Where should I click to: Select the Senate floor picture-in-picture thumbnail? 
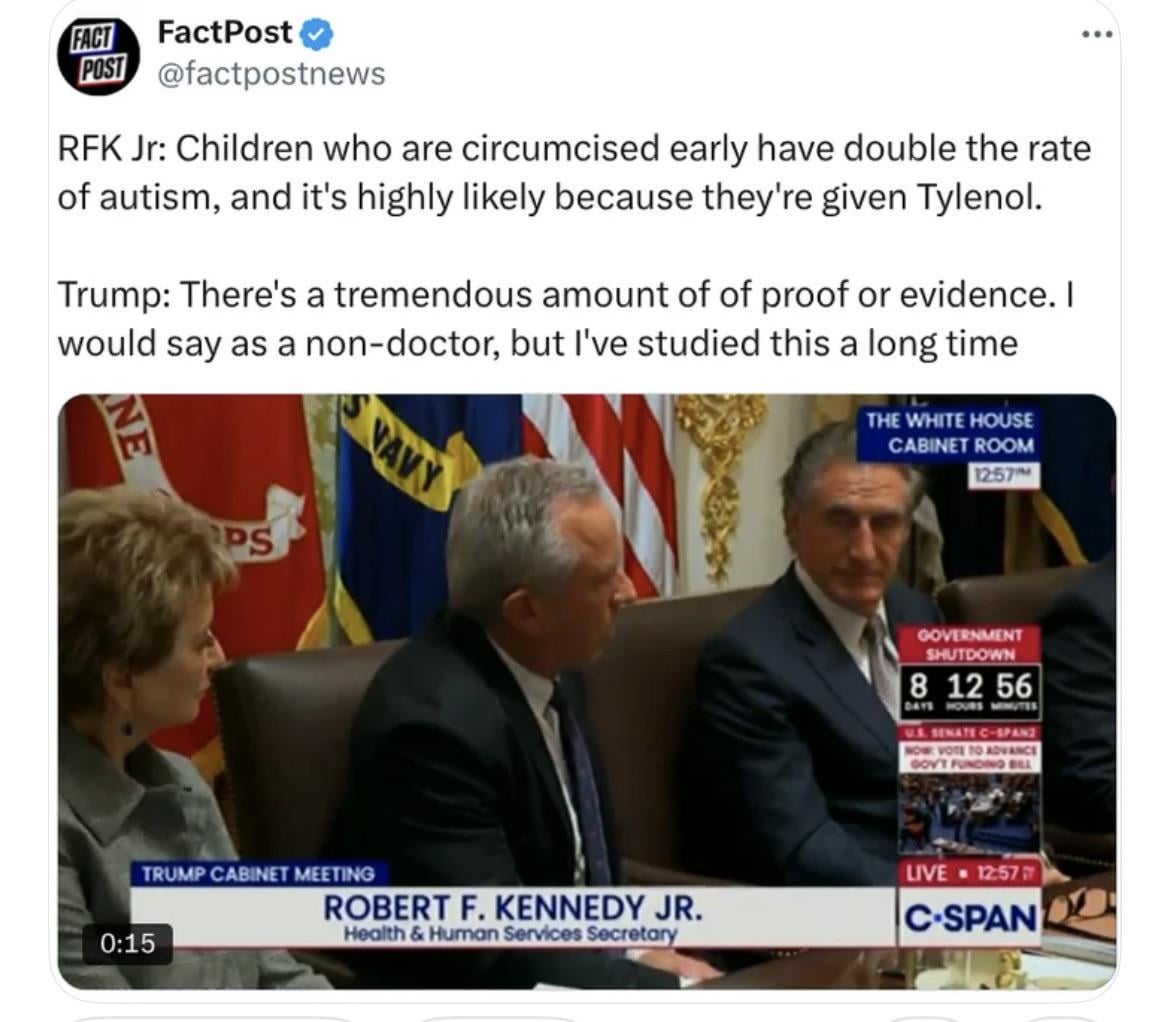[x=969, y=813]
